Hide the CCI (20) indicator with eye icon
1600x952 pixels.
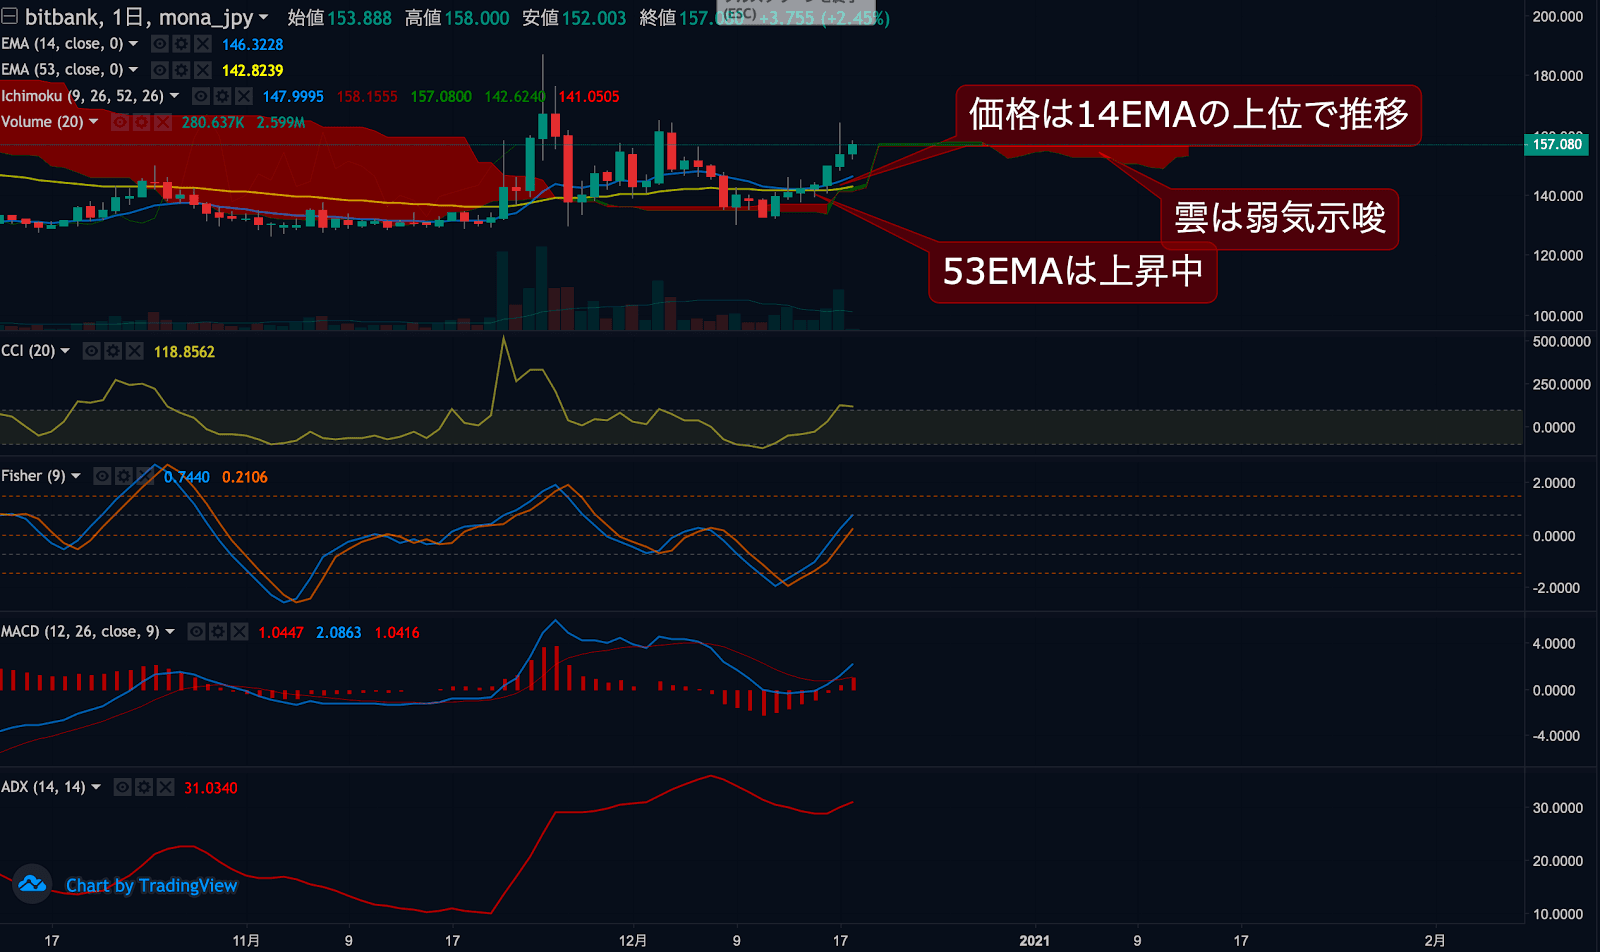point(92,351)
